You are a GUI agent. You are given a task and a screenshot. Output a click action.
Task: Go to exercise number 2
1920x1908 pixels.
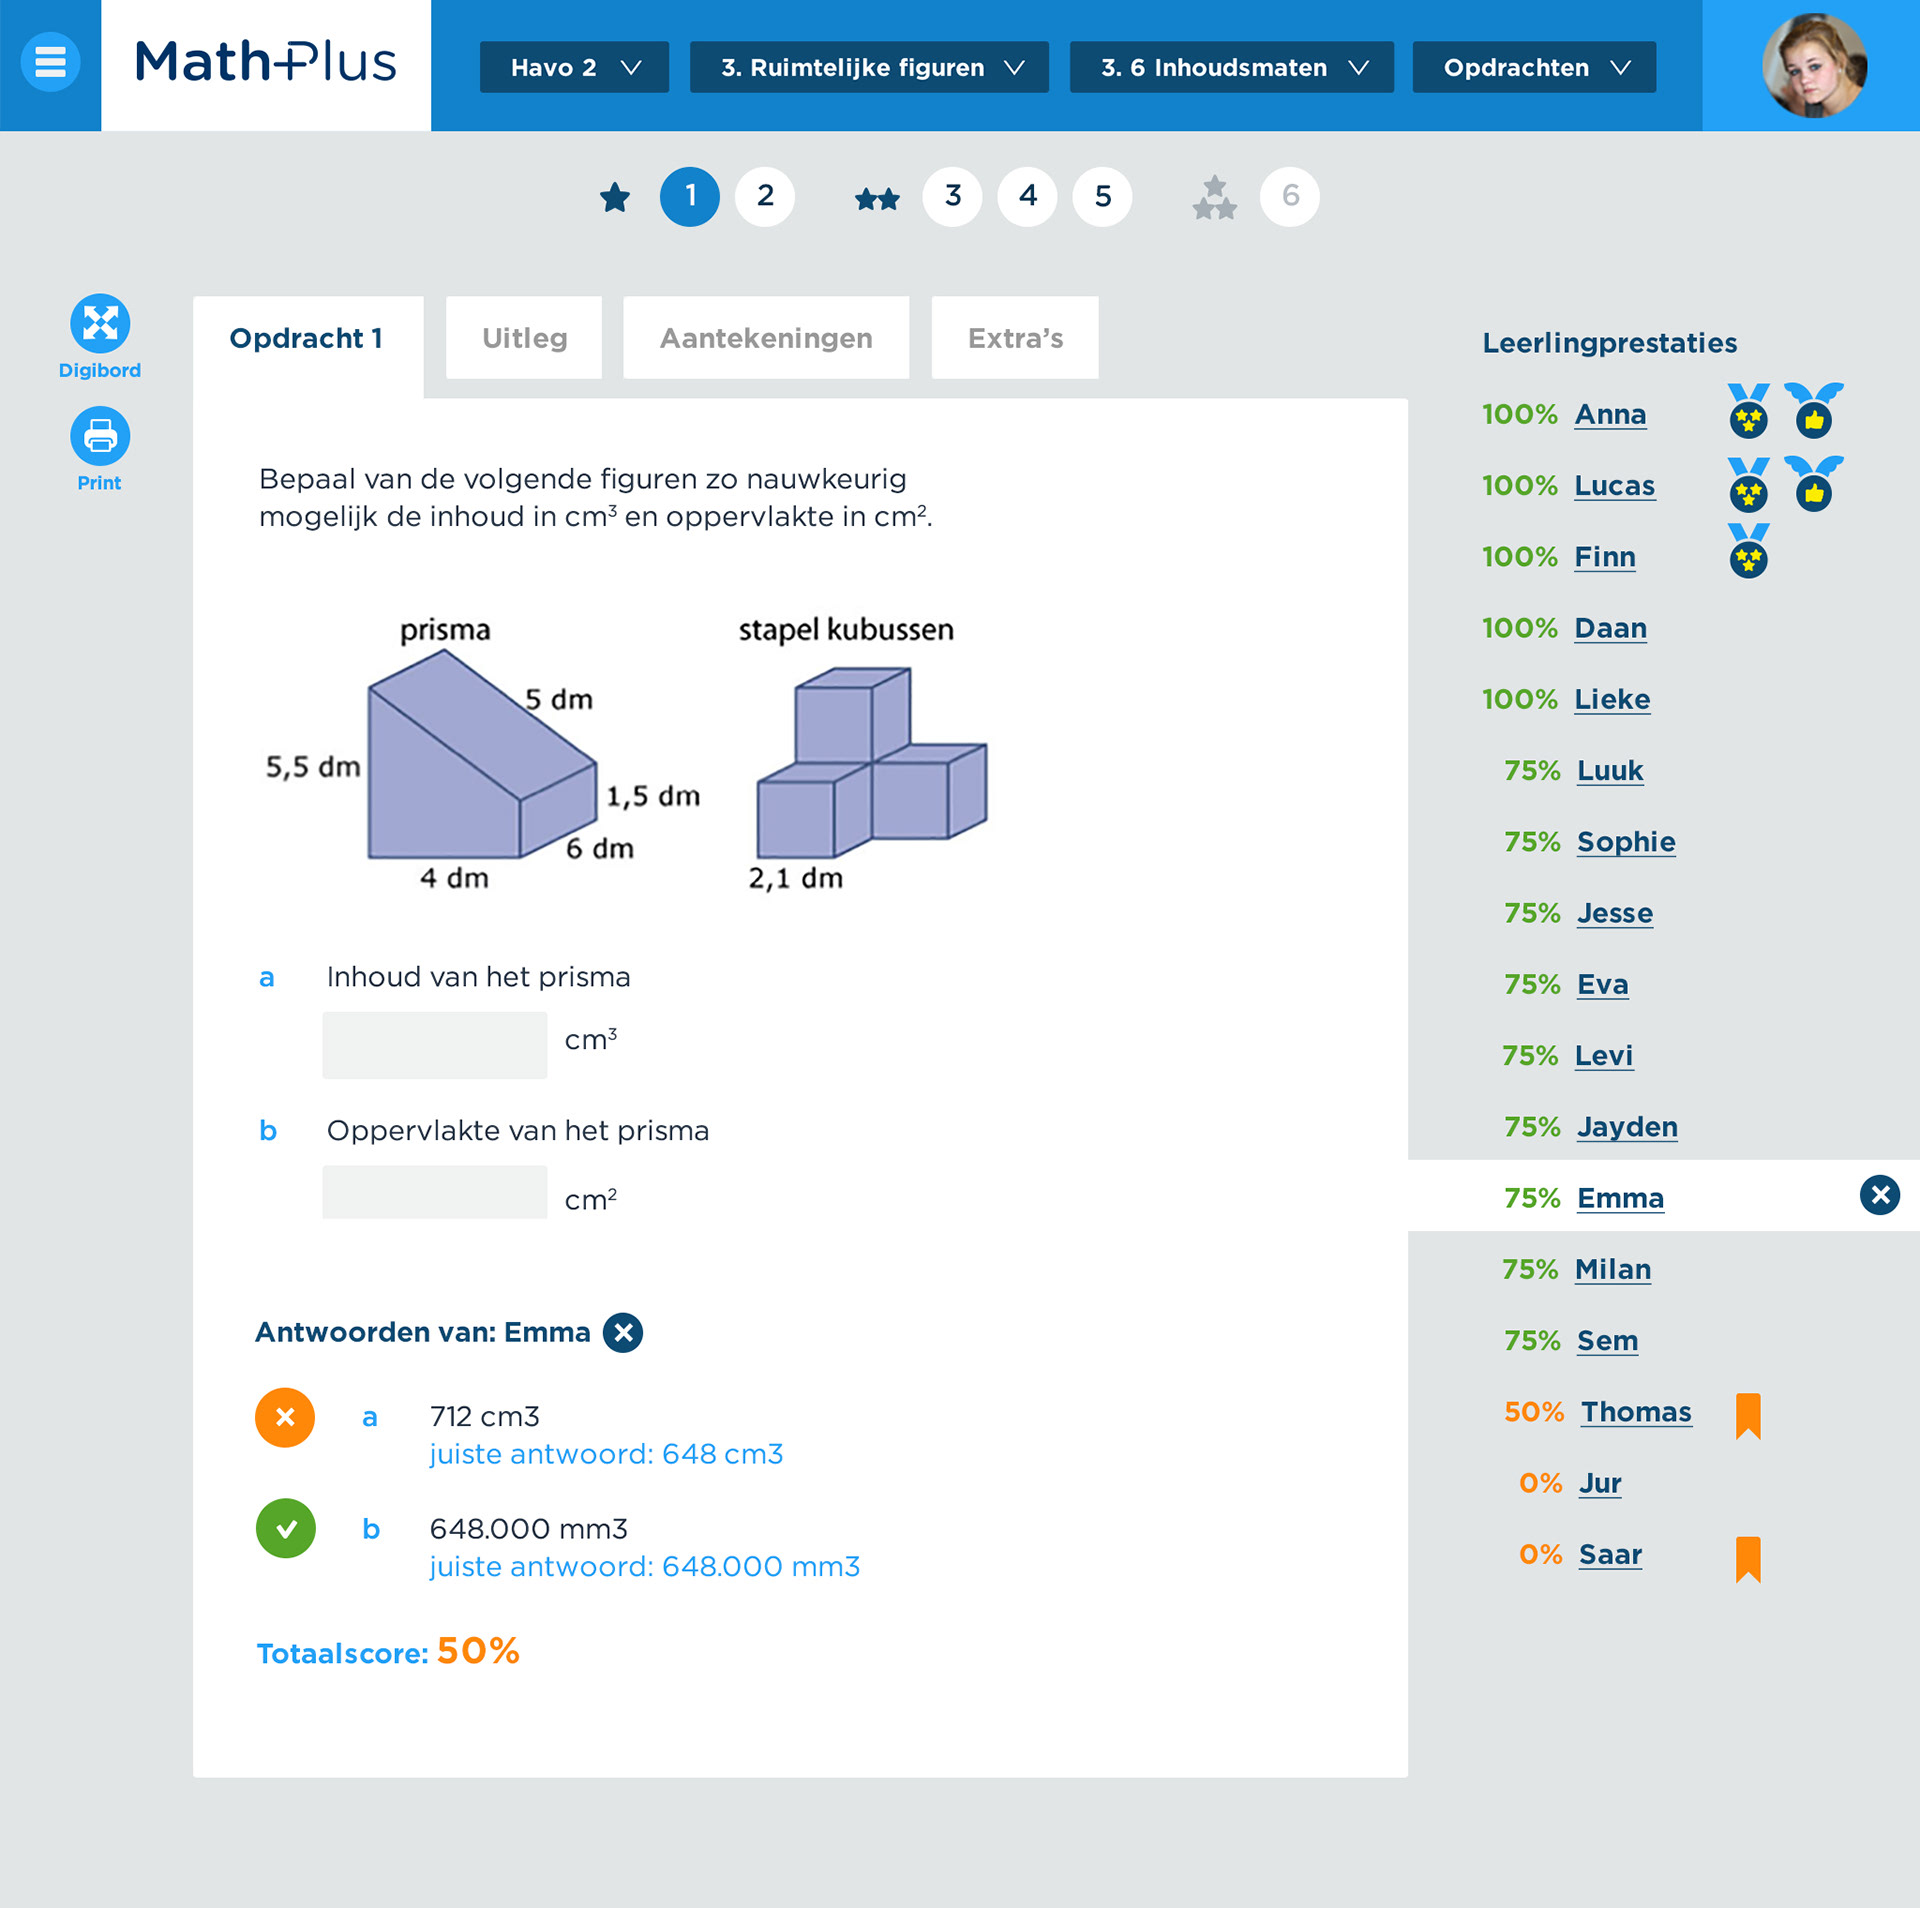coord(765,196)
